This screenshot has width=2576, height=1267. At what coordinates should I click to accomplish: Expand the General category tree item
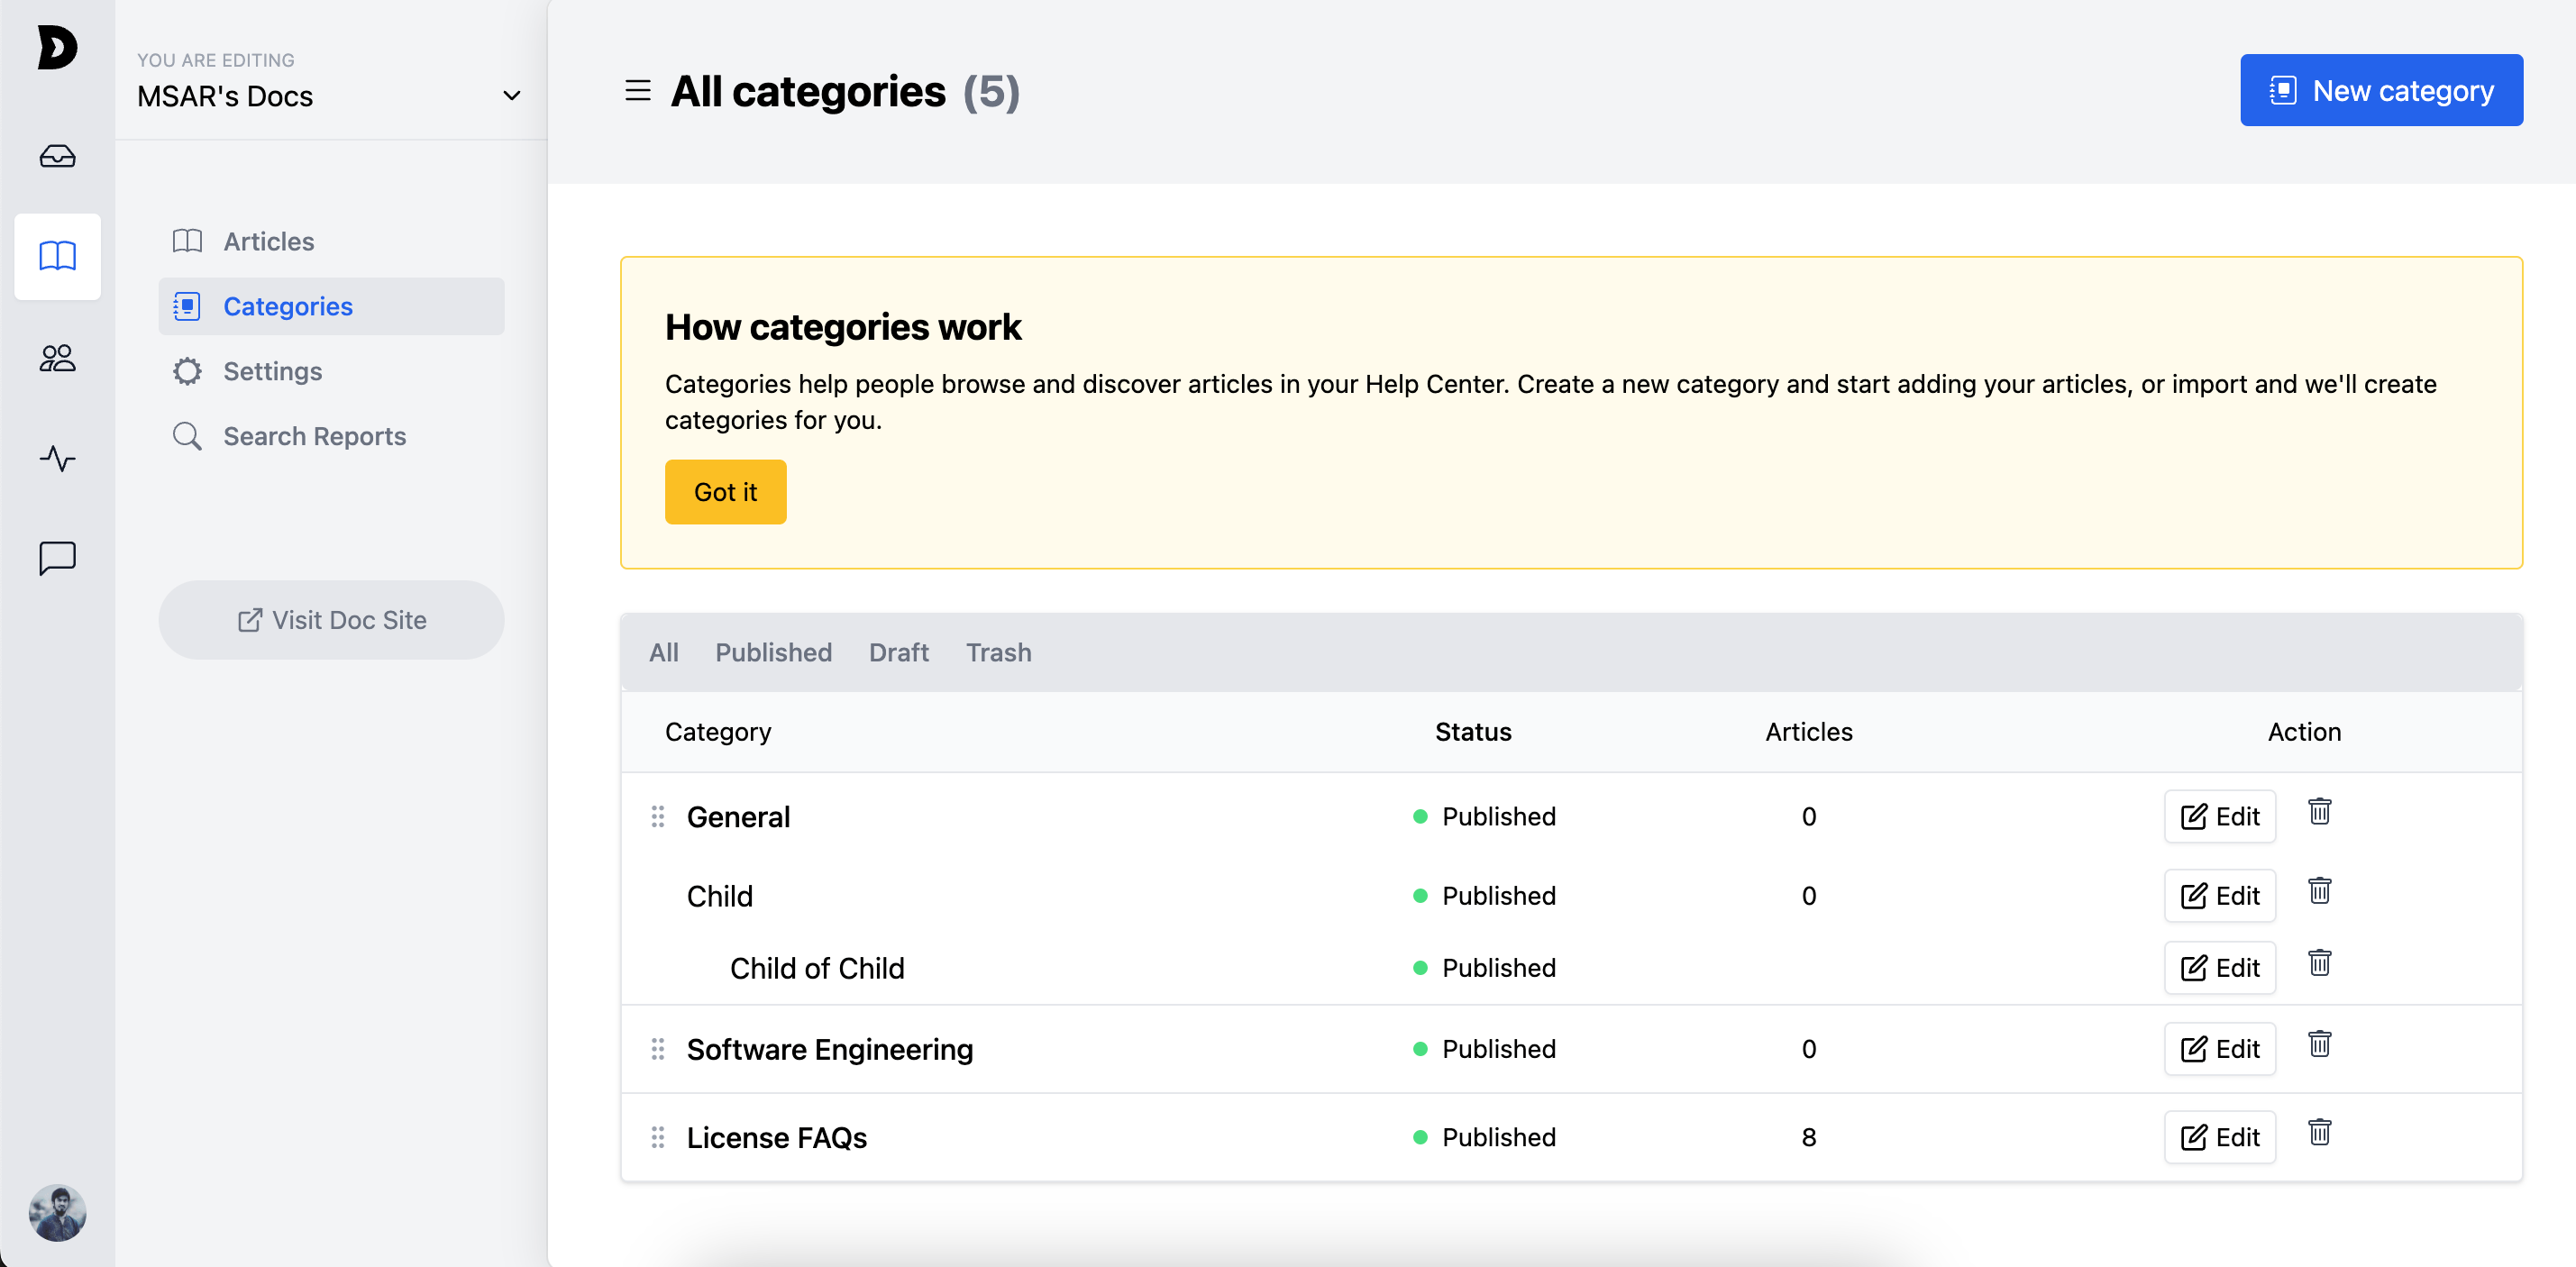(737, 816)
